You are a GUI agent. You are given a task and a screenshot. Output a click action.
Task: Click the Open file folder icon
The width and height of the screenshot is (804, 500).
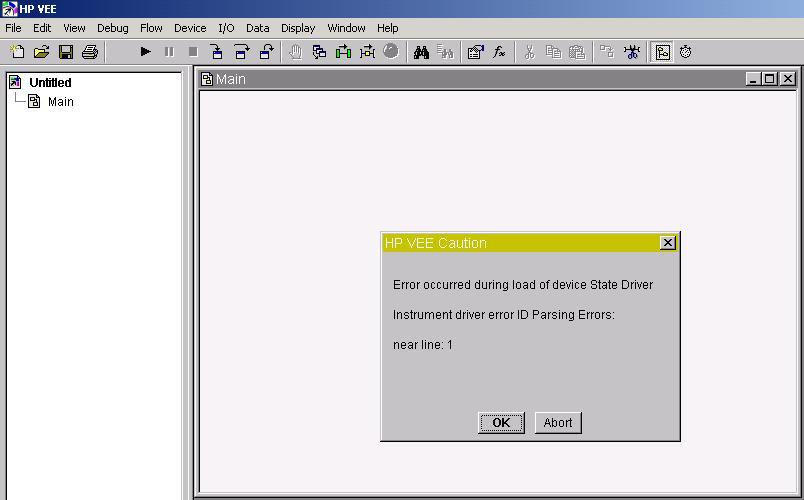tap(41, 52)
